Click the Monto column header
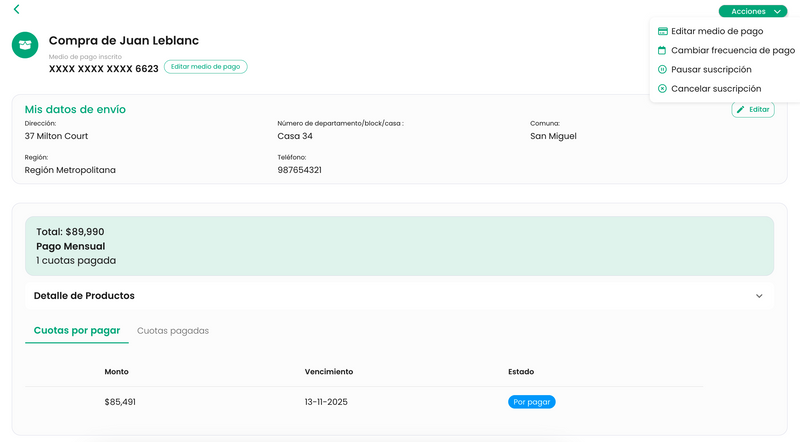This screenshot has height=442, width=800. click(x=116, y=372)
